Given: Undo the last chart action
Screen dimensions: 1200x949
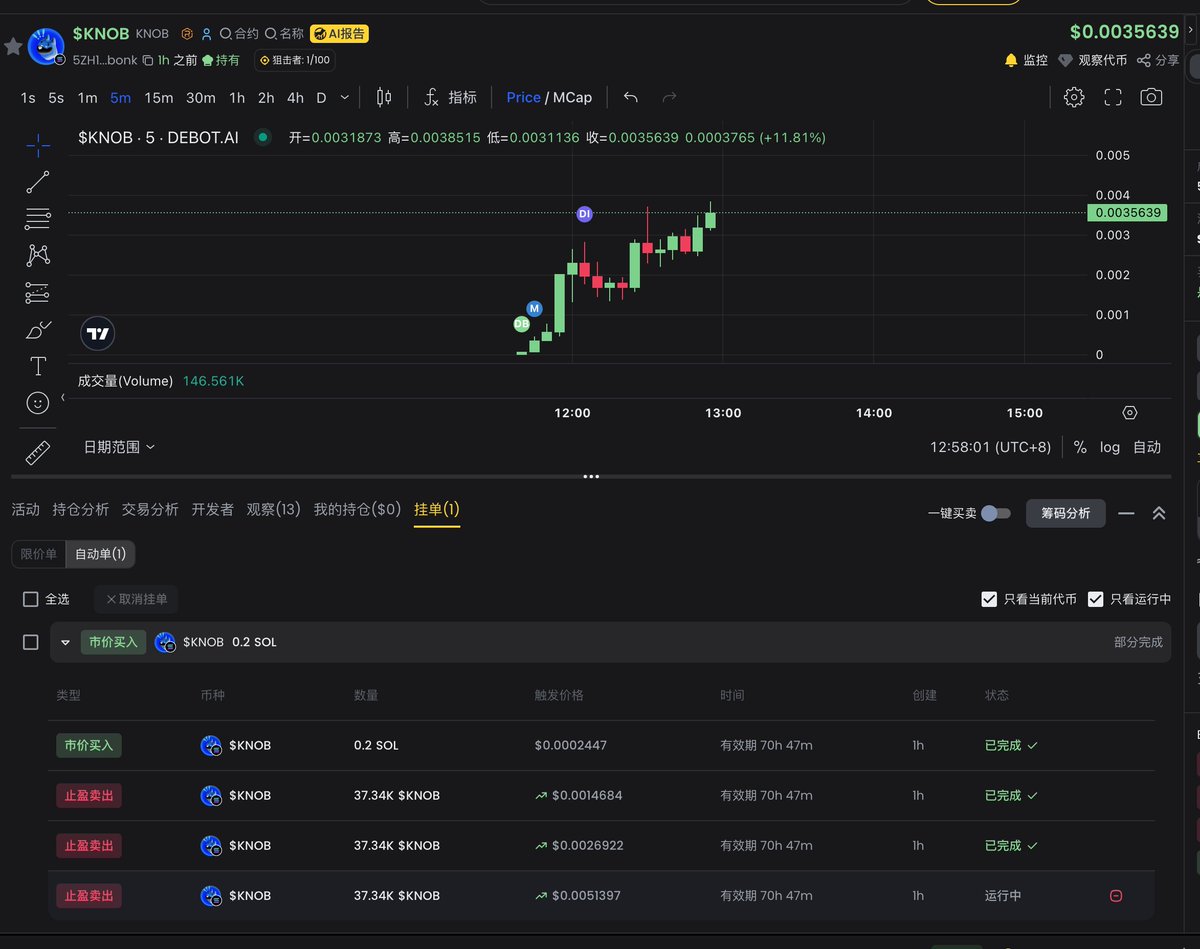Looking at the screenshot, I should click(x=631, y=97).
